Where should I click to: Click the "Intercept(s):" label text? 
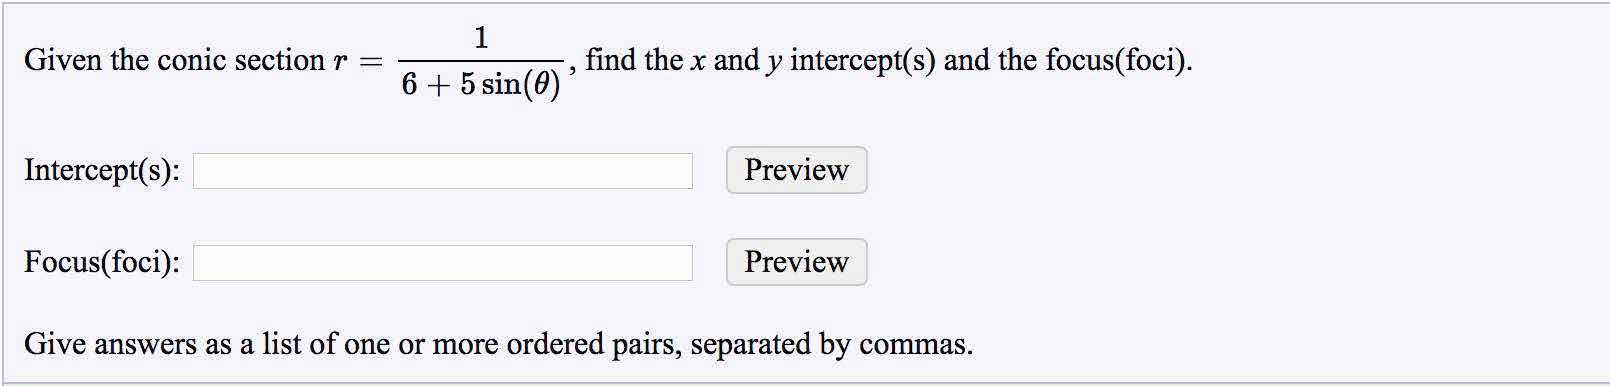click(x=102, y=171)
